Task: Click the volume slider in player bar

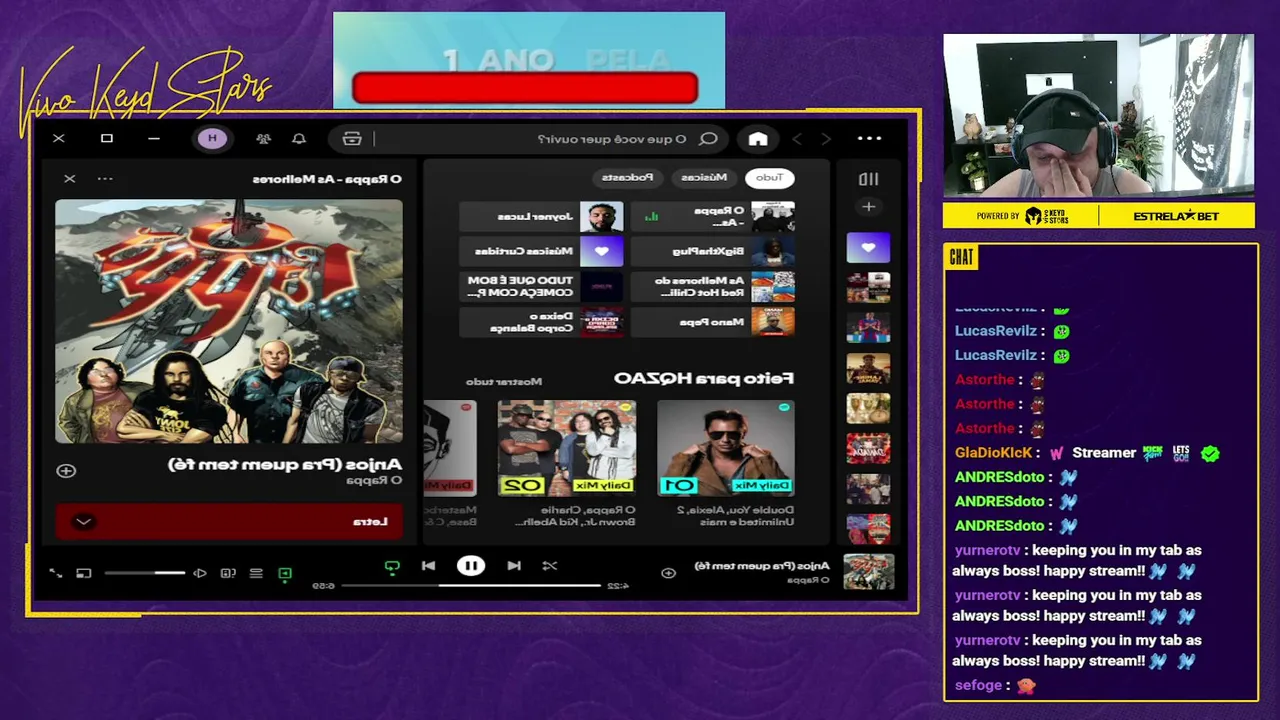Action: tap(144, 573)
